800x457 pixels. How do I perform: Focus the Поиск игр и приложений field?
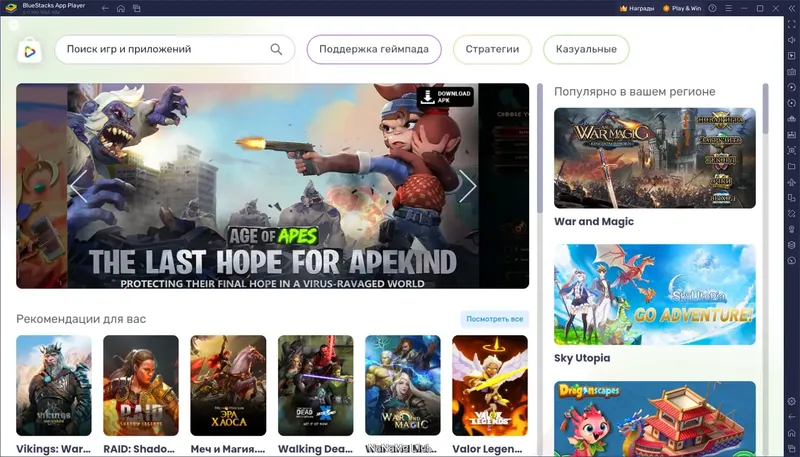(x=174, y=49)
